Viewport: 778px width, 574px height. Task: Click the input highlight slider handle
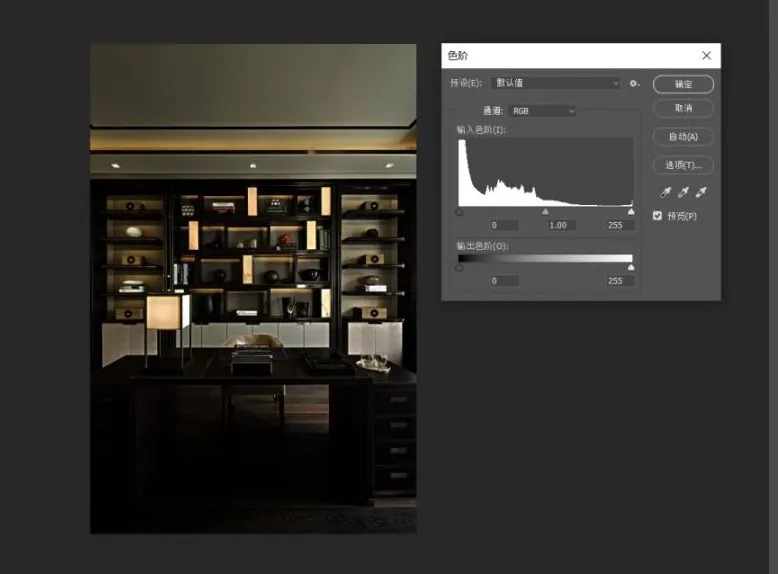point(631,212)
